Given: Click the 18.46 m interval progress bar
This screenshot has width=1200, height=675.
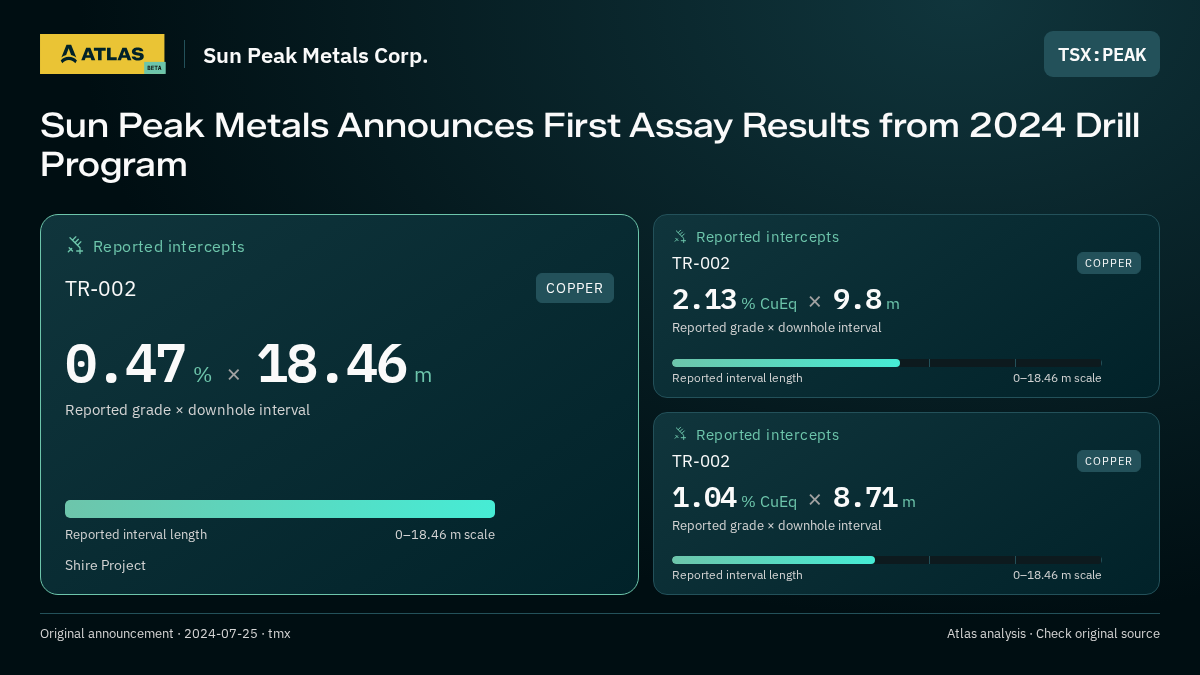Looking at the screenshot, I should (x=280, y=509).
